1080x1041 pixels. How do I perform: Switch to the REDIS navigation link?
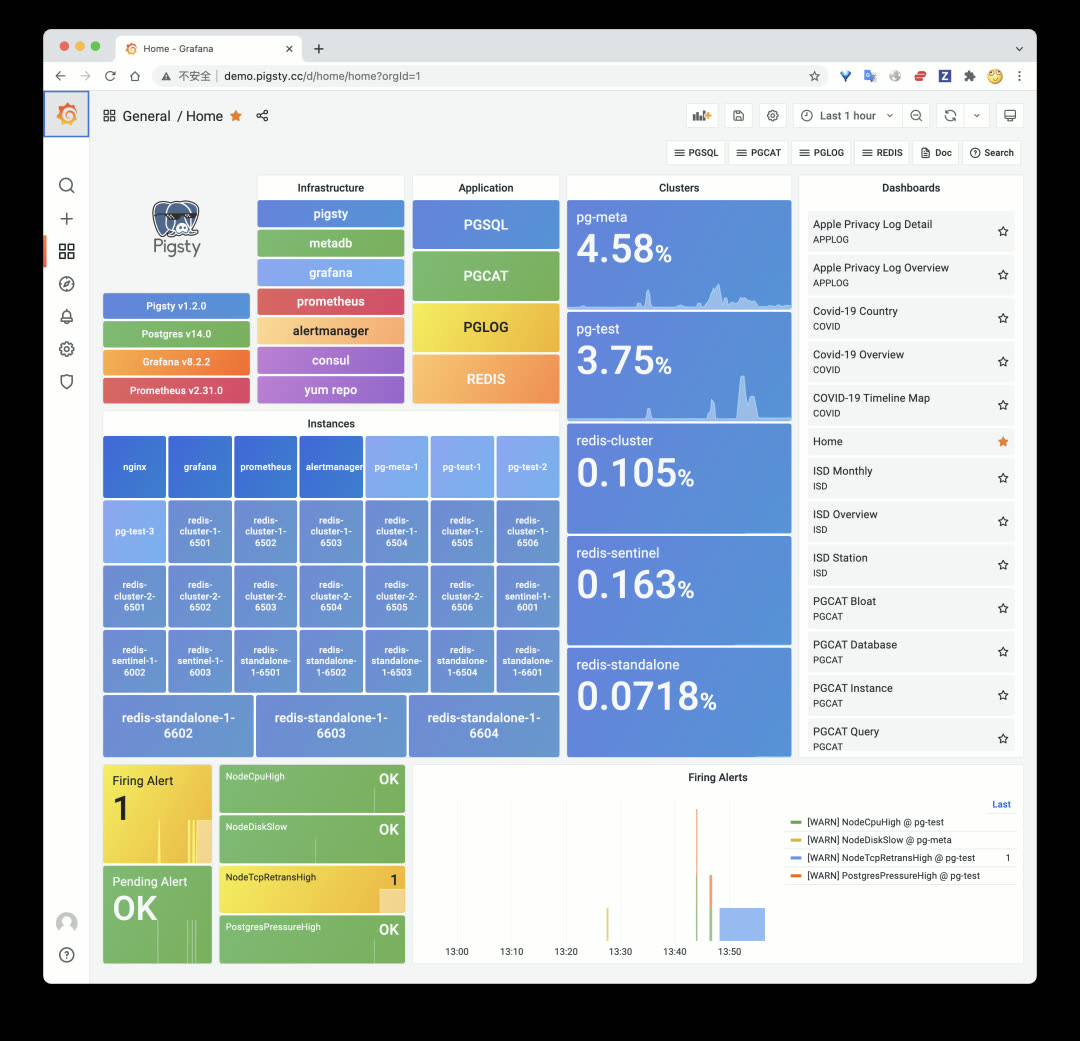(x=881, y=152)
